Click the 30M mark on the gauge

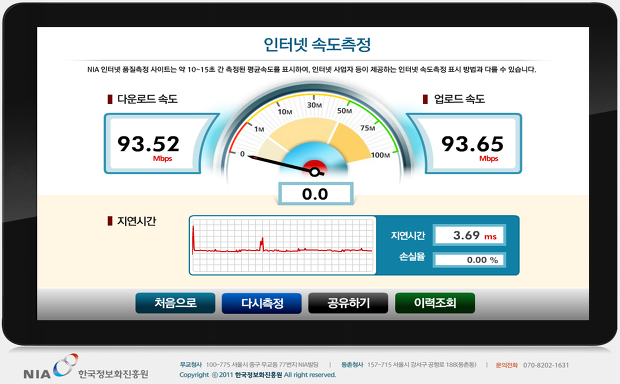coord(314,105)
